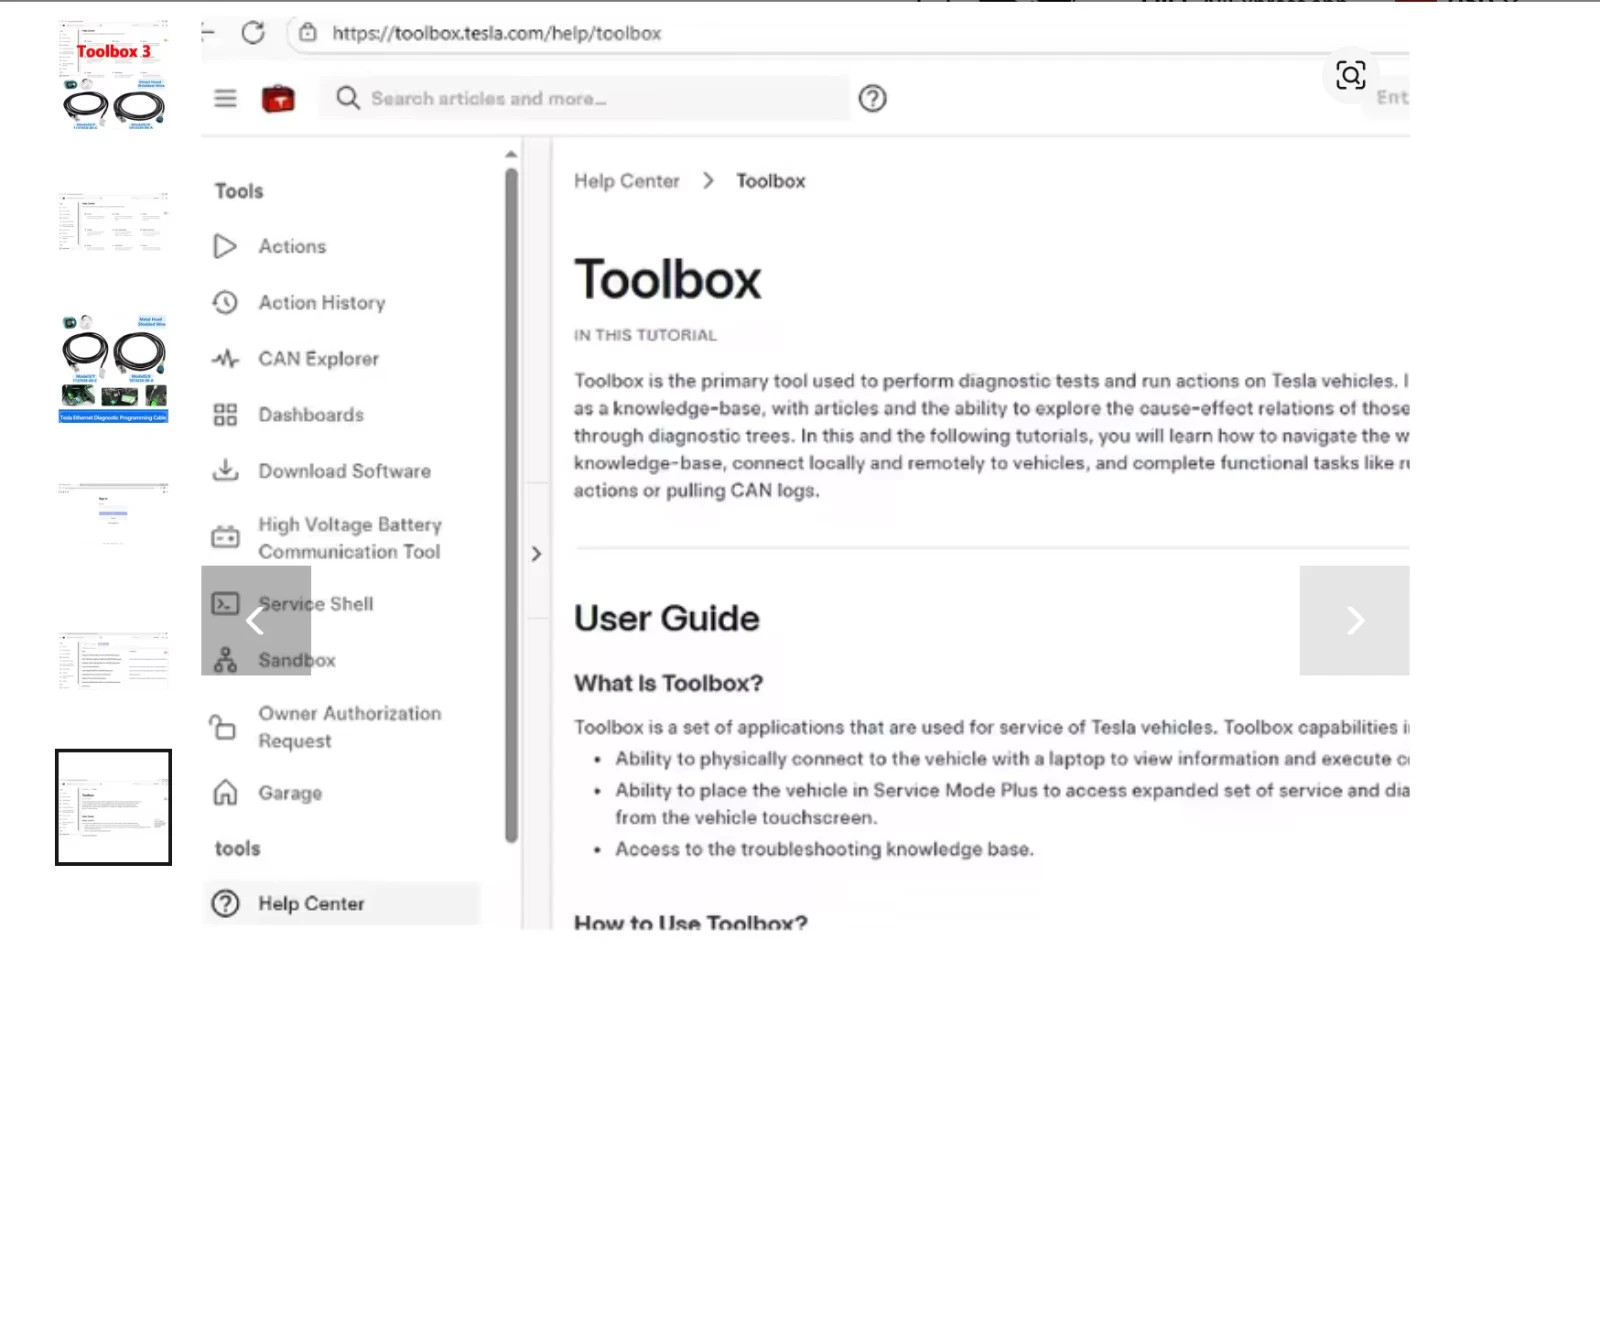This screenshot has width=1600, height=1329.
Task: Click the Owner Authorization Request icon
Action: [x=222, y=727]
